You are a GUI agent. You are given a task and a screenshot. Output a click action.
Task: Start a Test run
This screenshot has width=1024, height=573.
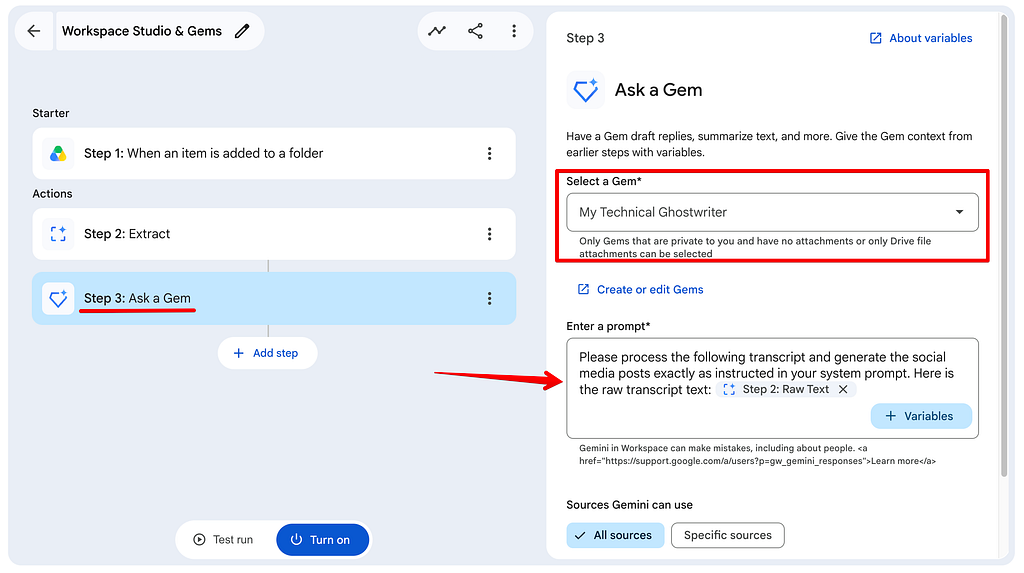(x=224, y=540)
